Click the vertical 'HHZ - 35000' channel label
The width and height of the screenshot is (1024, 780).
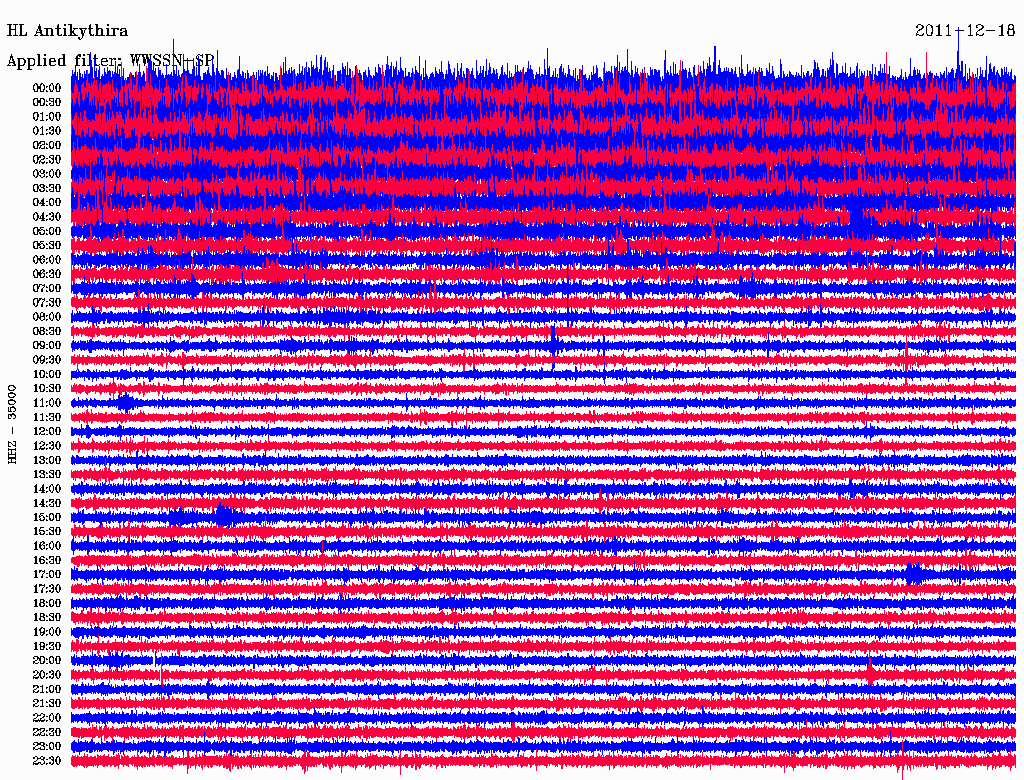(12, 424)
